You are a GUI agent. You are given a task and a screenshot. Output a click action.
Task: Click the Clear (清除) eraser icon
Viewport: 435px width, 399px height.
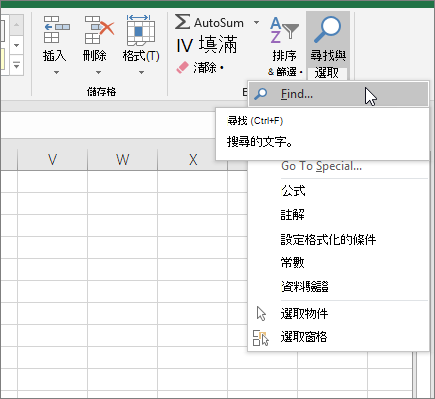point(182,68)
